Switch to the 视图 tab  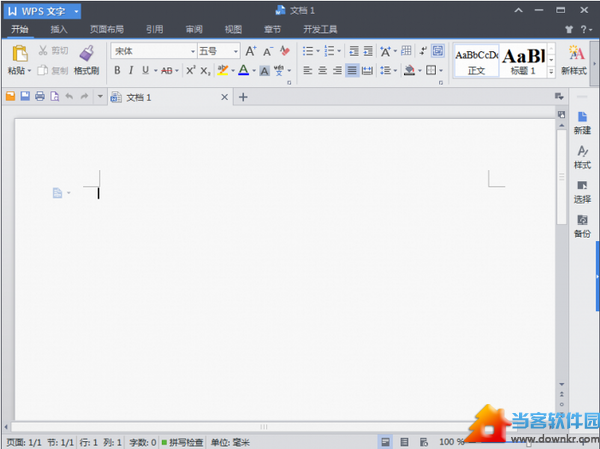(233, 29)
